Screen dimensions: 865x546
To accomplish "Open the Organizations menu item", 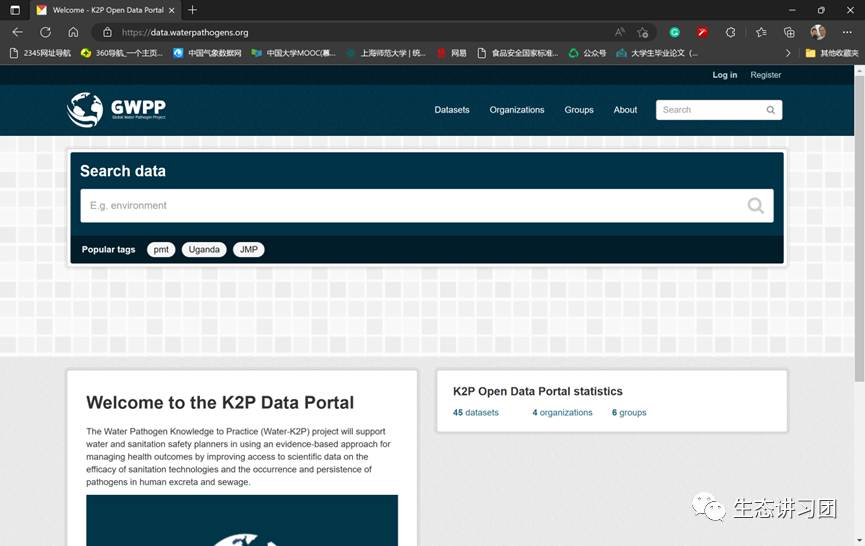I will pos(517,110).
